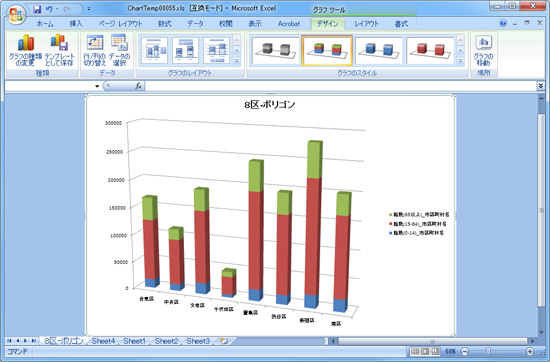This screenshot has height=362, width=550.
Task: Switch to Sheet4 worksheet tab
Action: click(x=103, y=341)
